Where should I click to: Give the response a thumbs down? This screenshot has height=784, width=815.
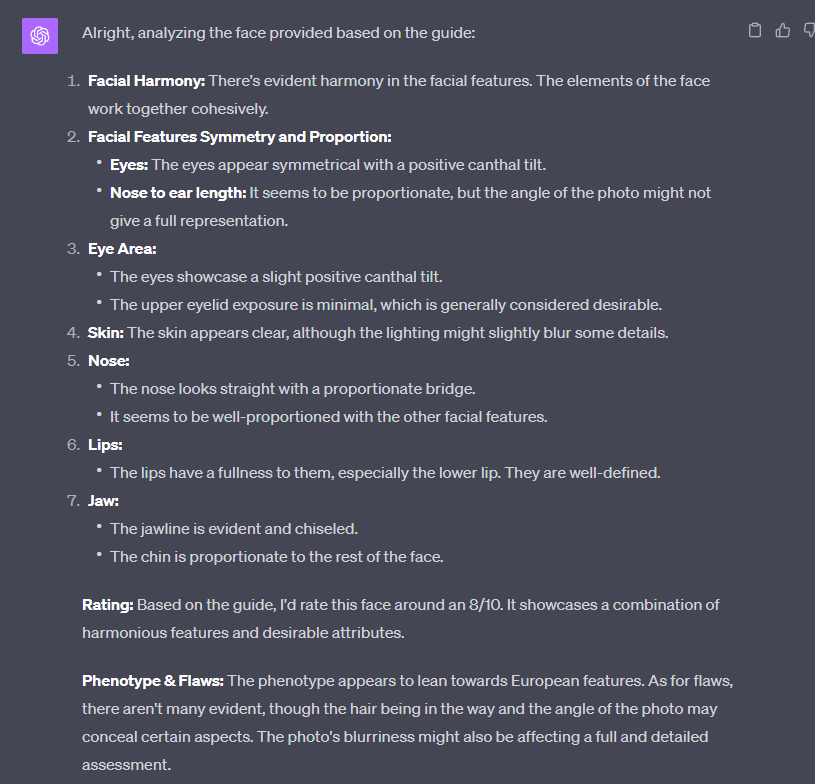click(809, 31)
